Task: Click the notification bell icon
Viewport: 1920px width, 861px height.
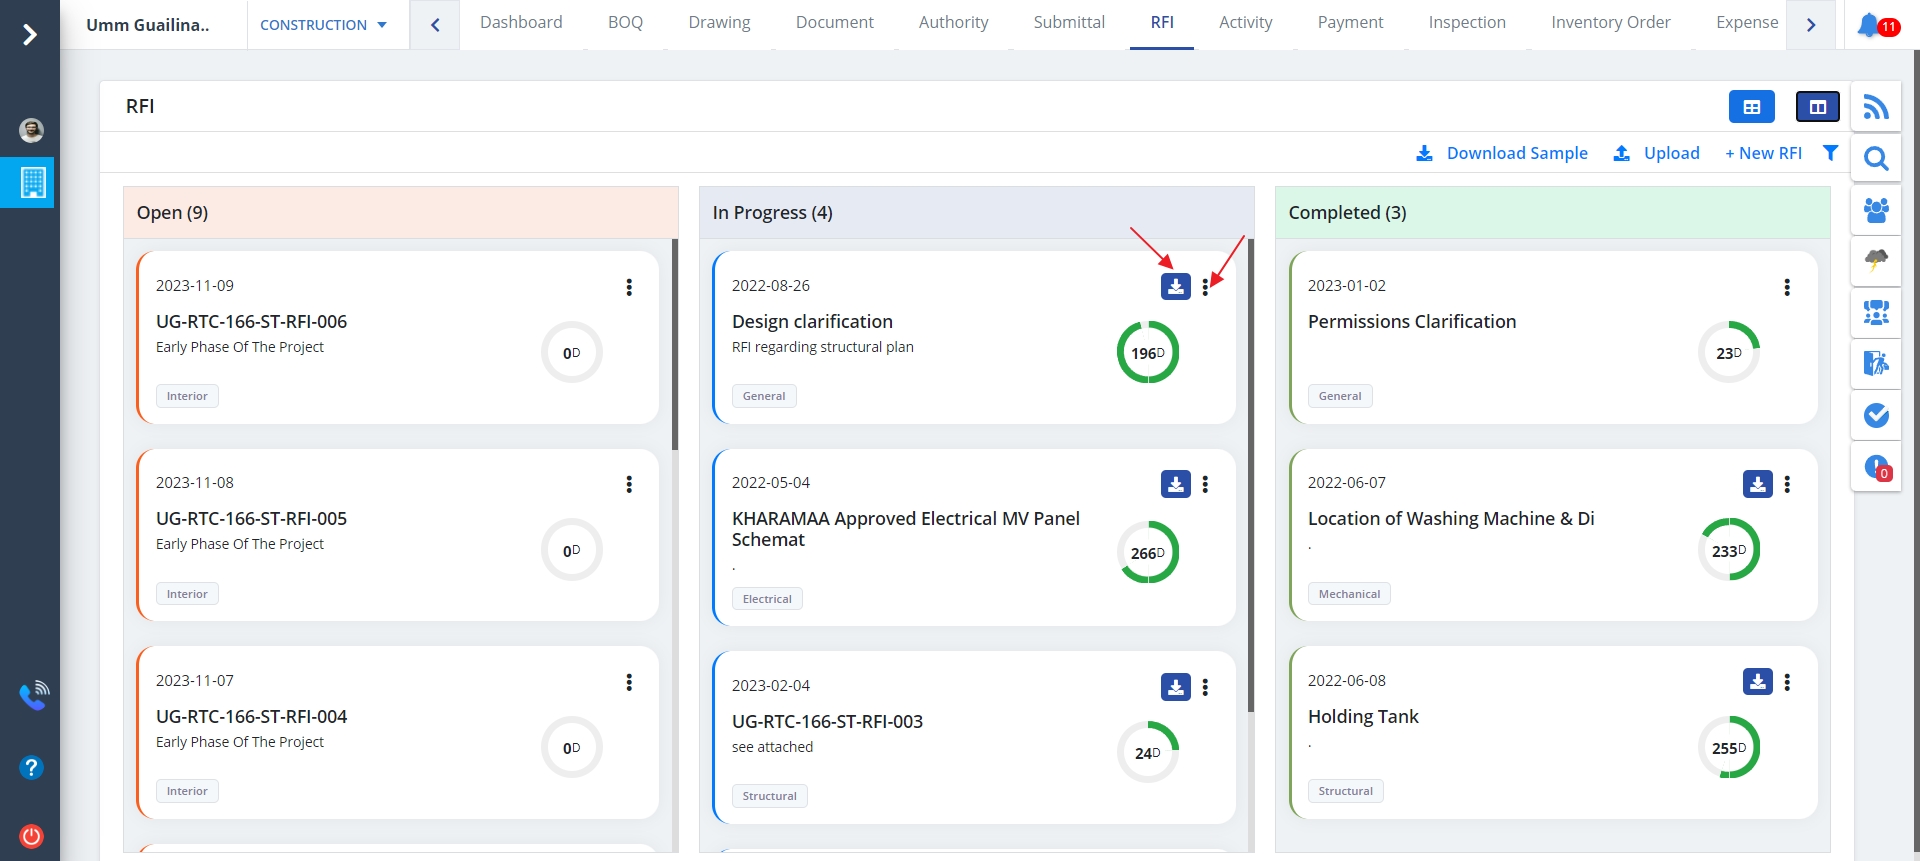Action: (x=1868, y=24)
